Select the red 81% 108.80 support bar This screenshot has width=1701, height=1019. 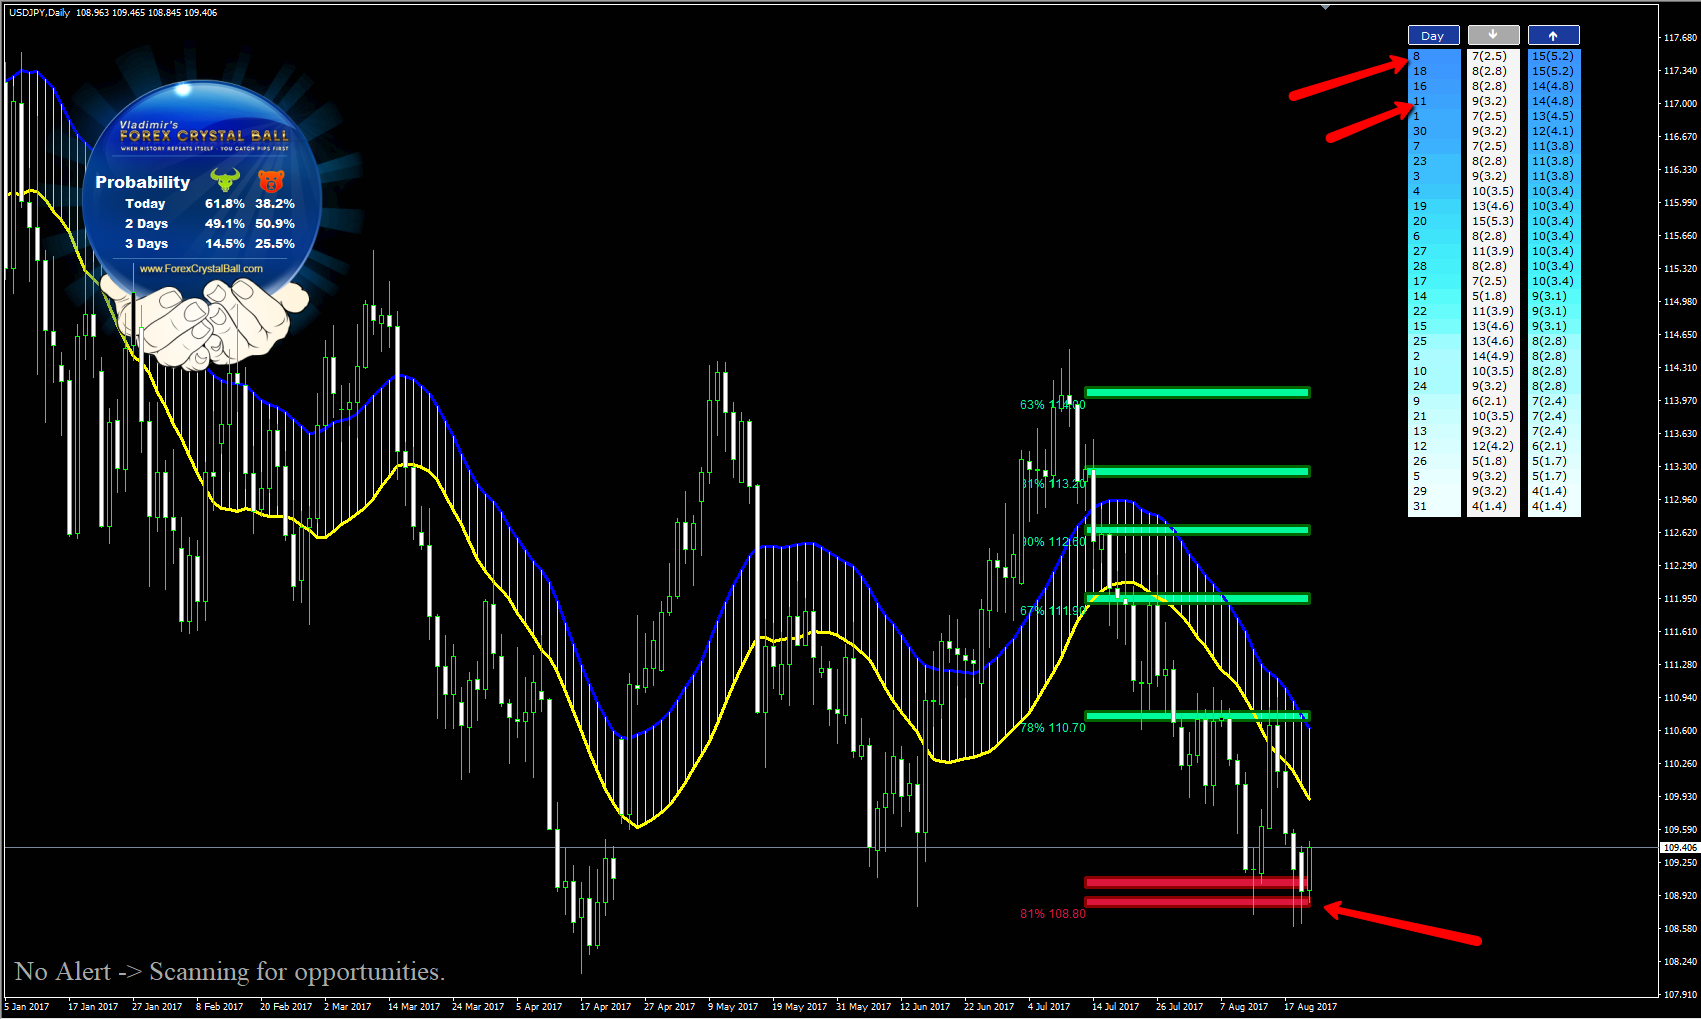1196,902
